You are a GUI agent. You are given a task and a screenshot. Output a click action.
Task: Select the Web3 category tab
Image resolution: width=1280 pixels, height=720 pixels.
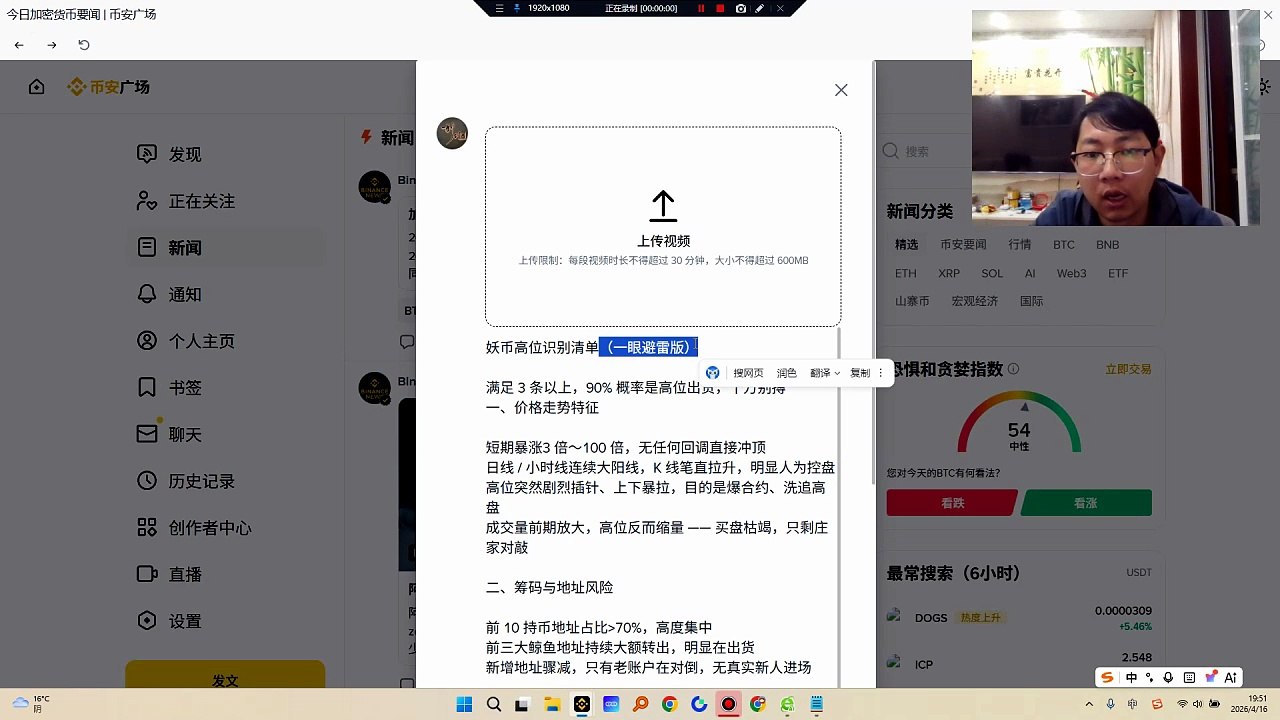1071,273
